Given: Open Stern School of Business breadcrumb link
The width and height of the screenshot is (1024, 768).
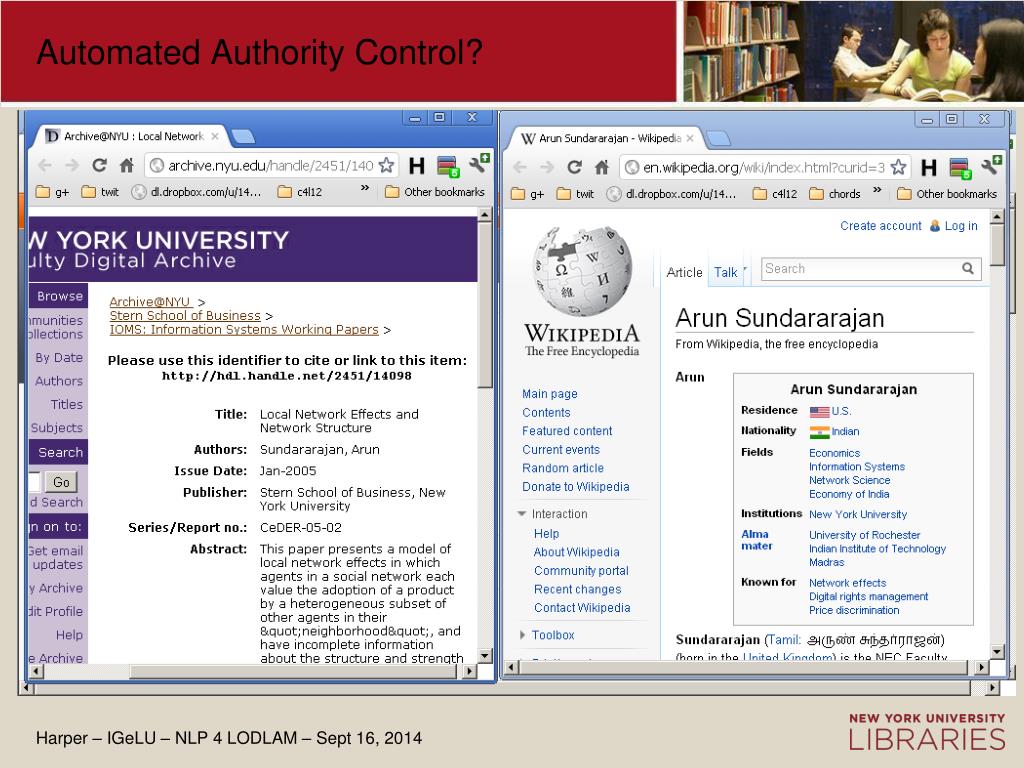Looking at the screenshot, I should coord(185,315).
